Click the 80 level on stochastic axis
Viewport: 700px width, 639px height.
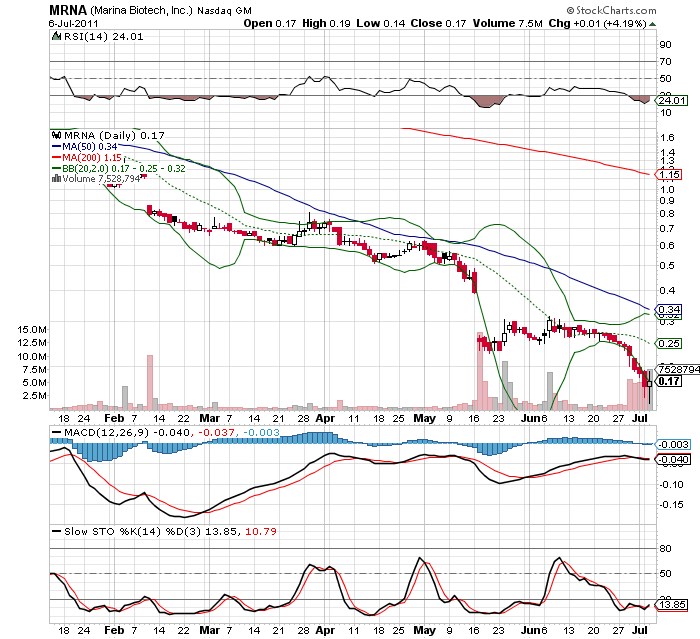pos(665,548)
